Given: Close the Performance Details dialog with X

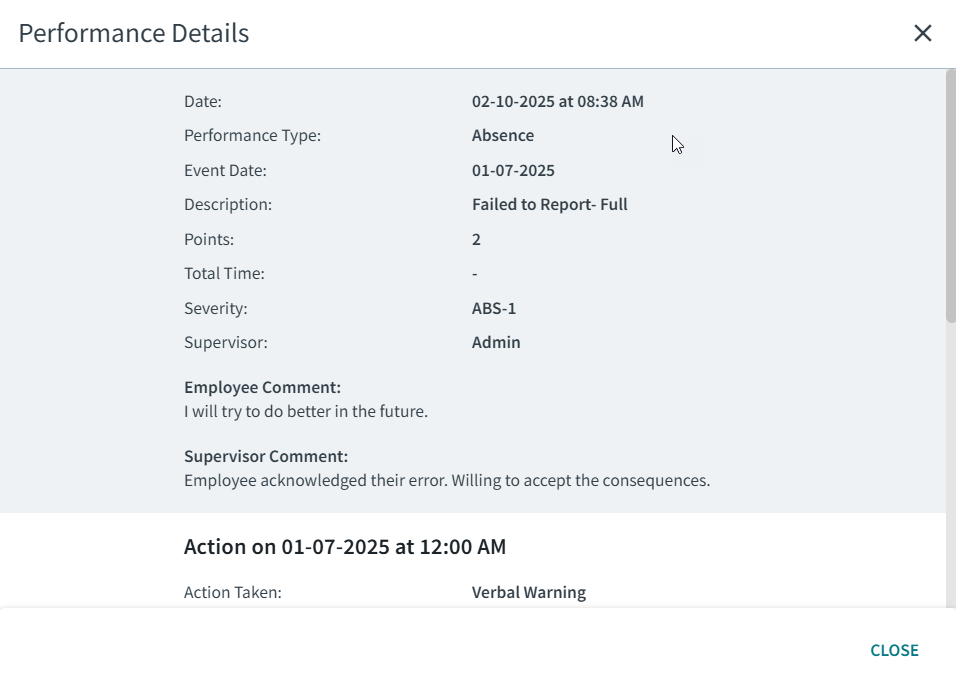Looking at the screenshot, I should [922, 33].
